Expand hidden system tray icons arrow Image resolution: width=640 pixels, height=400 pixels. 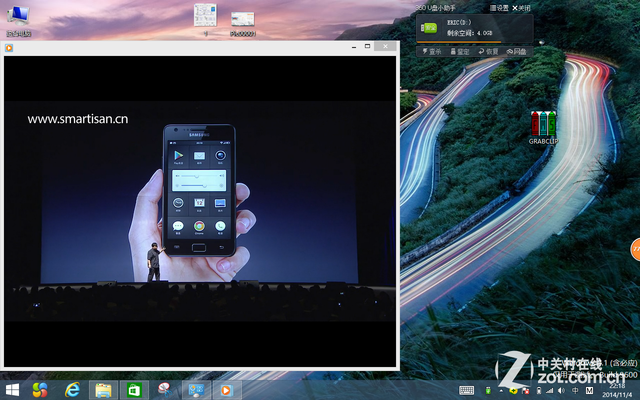501,391
